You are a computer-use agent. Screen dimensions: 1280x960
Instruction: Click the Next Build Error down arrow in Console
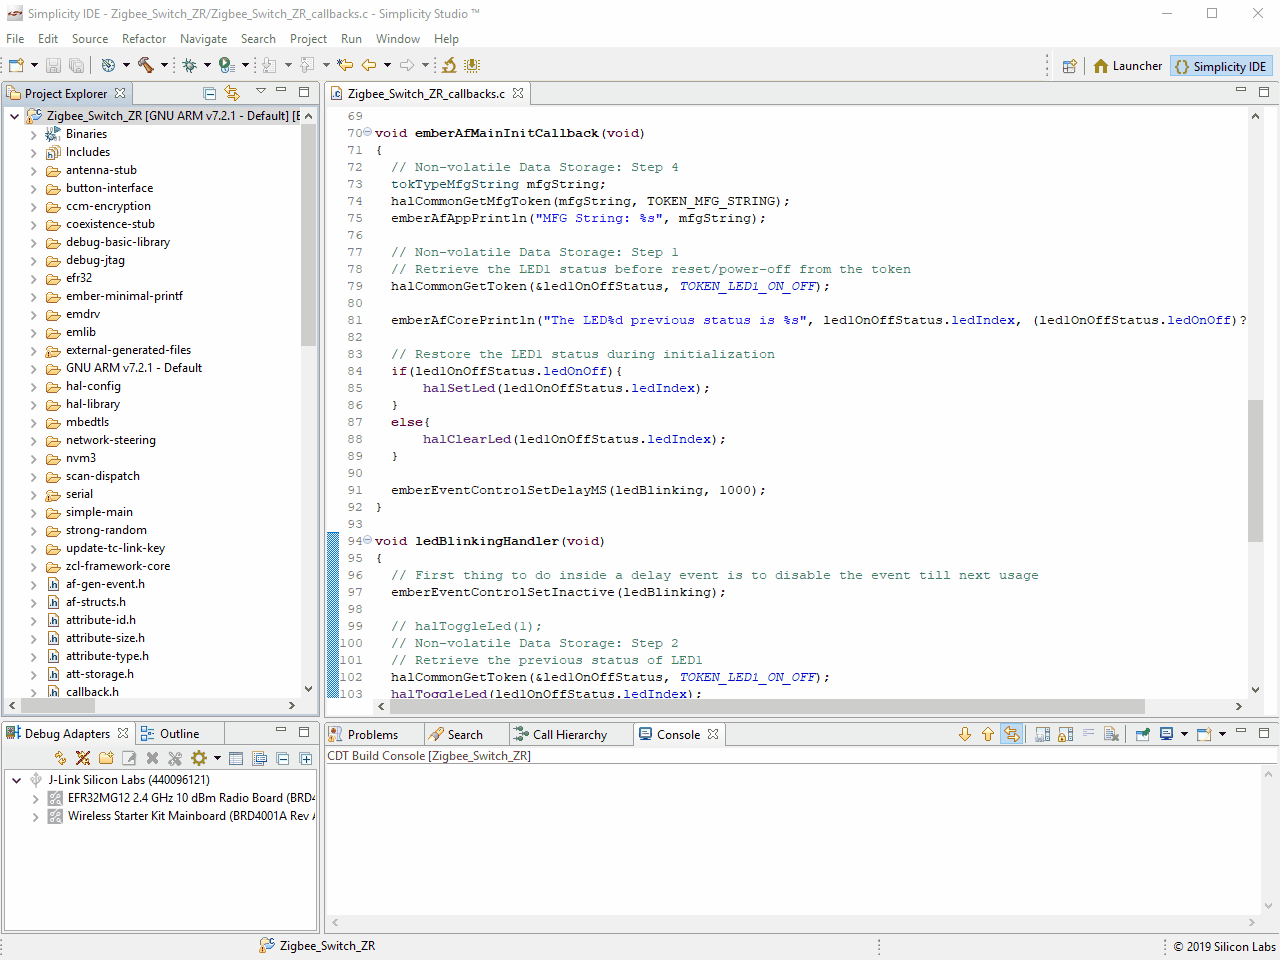click(x=965, y=734)
